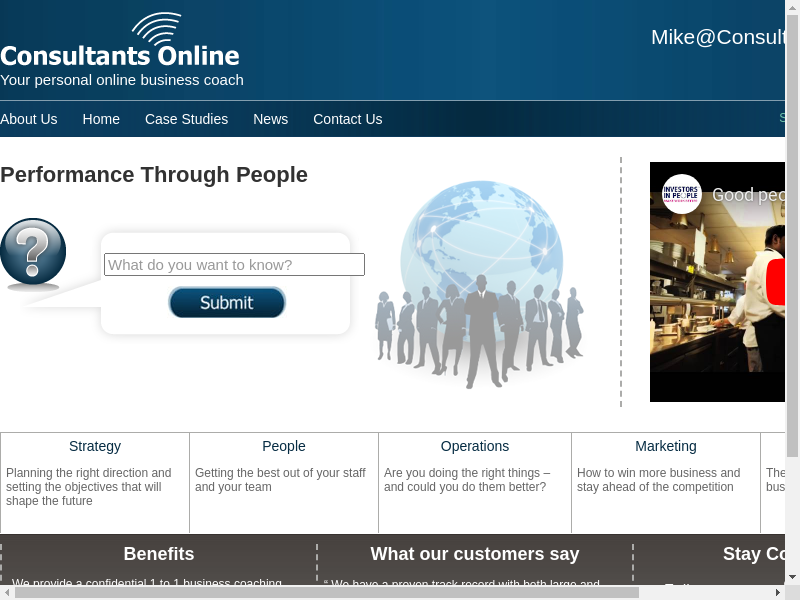The width and height of the screenshot is (800, 600).
Task: Click the blue question mark icon
Action: coord(33,253)
